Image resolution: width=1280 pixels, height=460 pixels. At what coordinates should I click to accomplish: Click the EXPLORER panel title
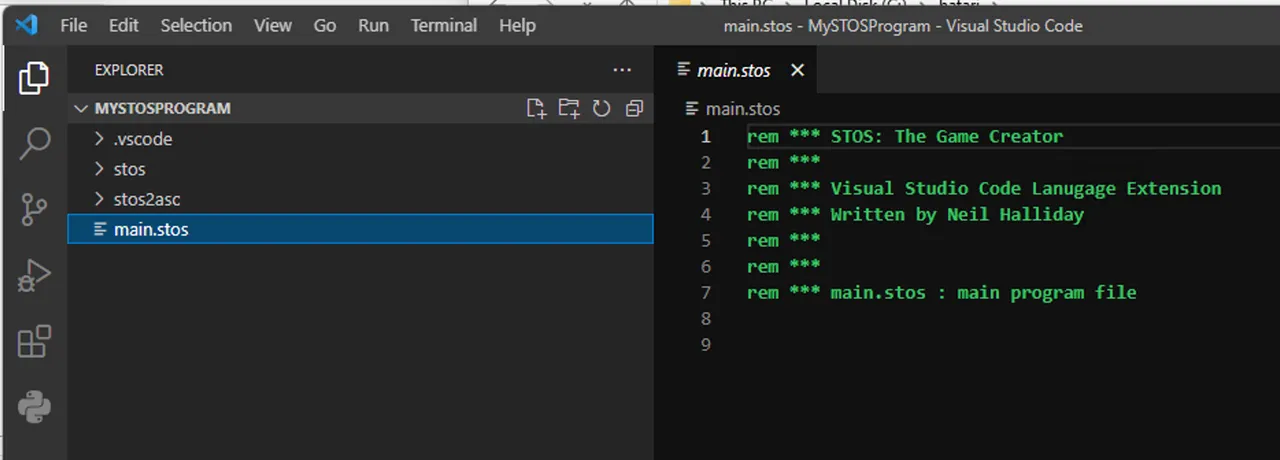129,70
